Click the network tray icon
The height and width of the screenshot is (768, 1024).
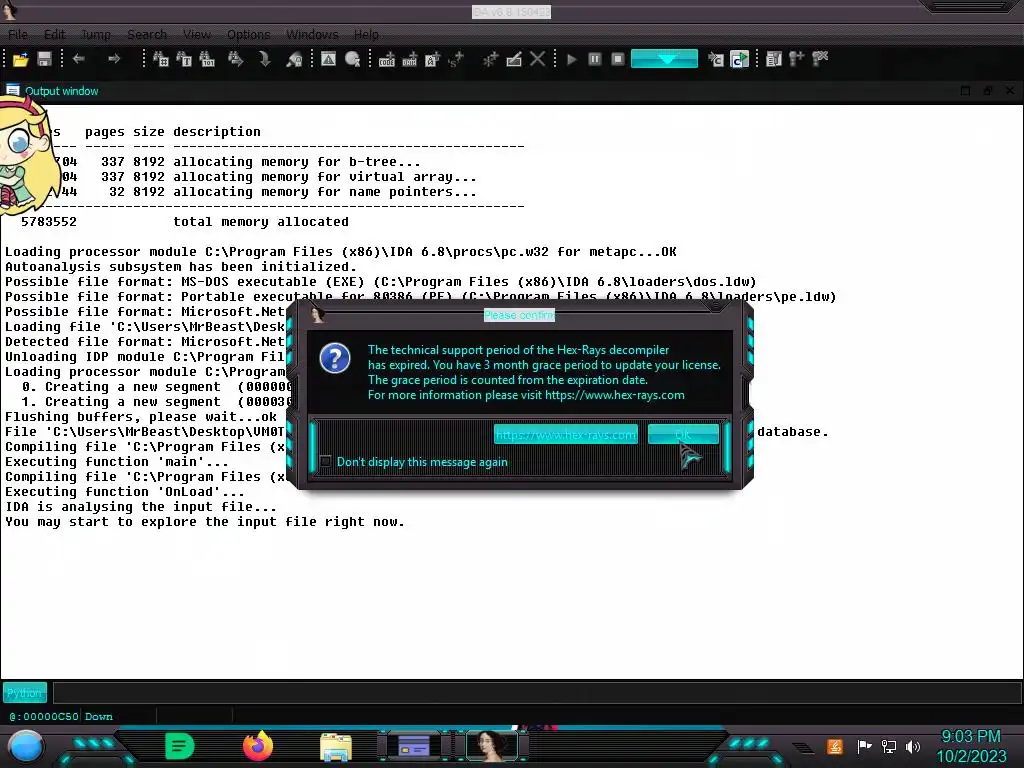tap(889, 746)
